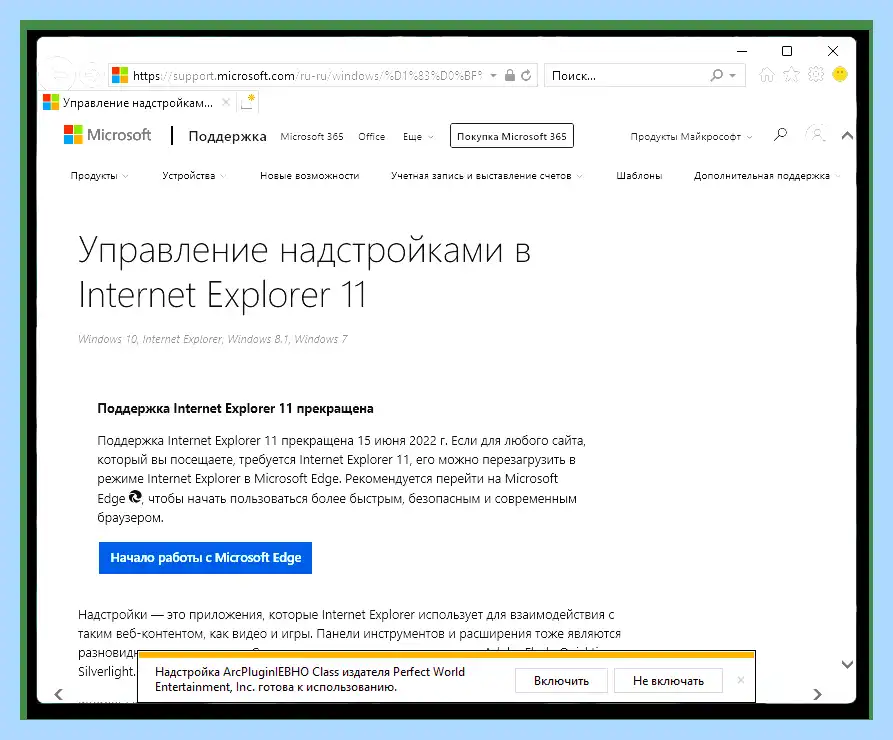Viewport: 893px width, 740px height.
Task: Click the ArcPluginIEBHO Class notification text
Action: 310,679
